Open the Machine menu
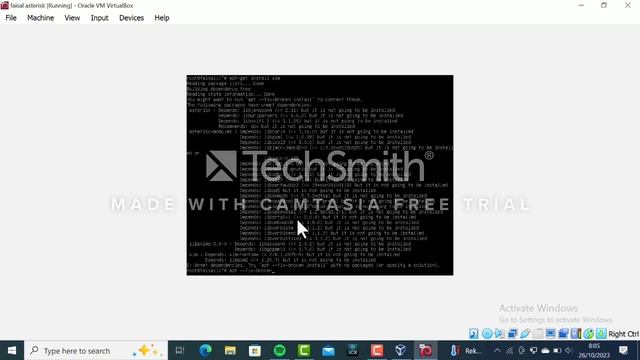Screen dimensions: 640x360 point(40,18)
